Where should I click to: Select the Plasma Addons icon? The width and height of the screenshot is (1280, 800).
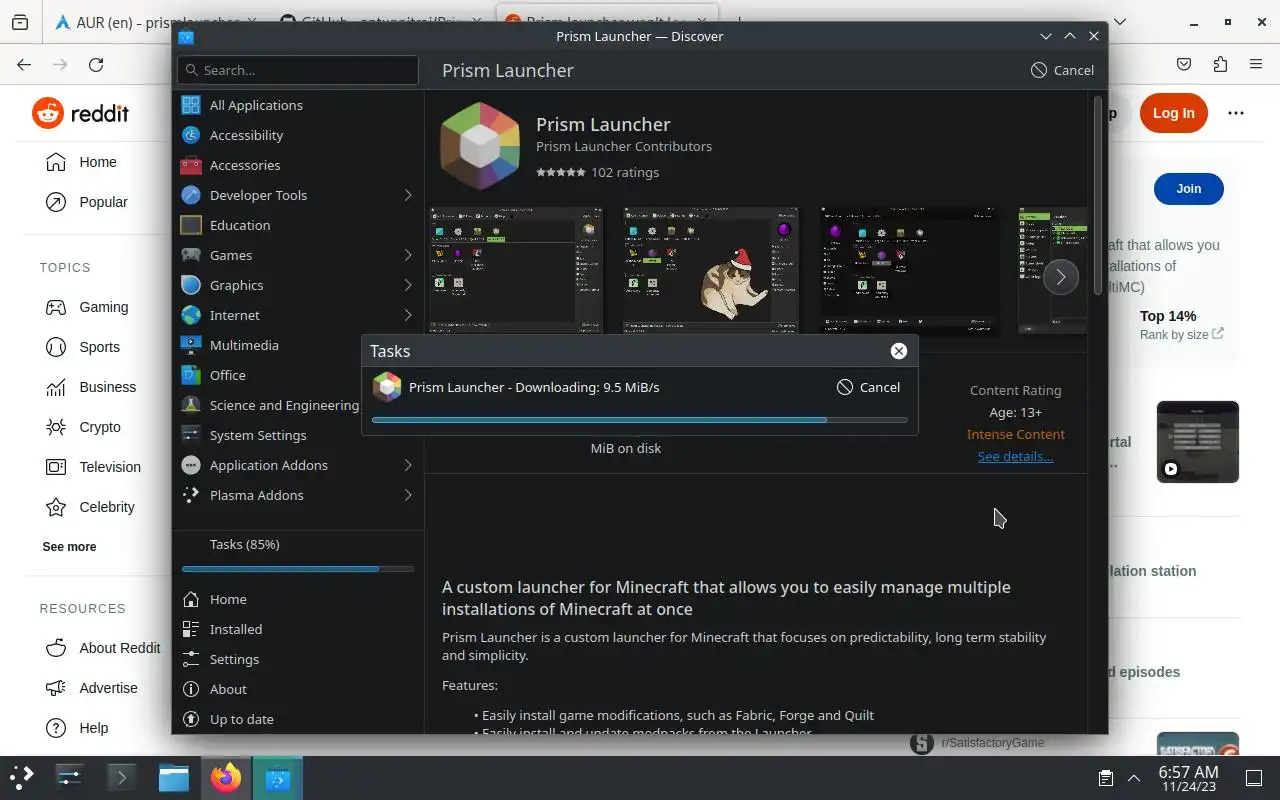191,495
